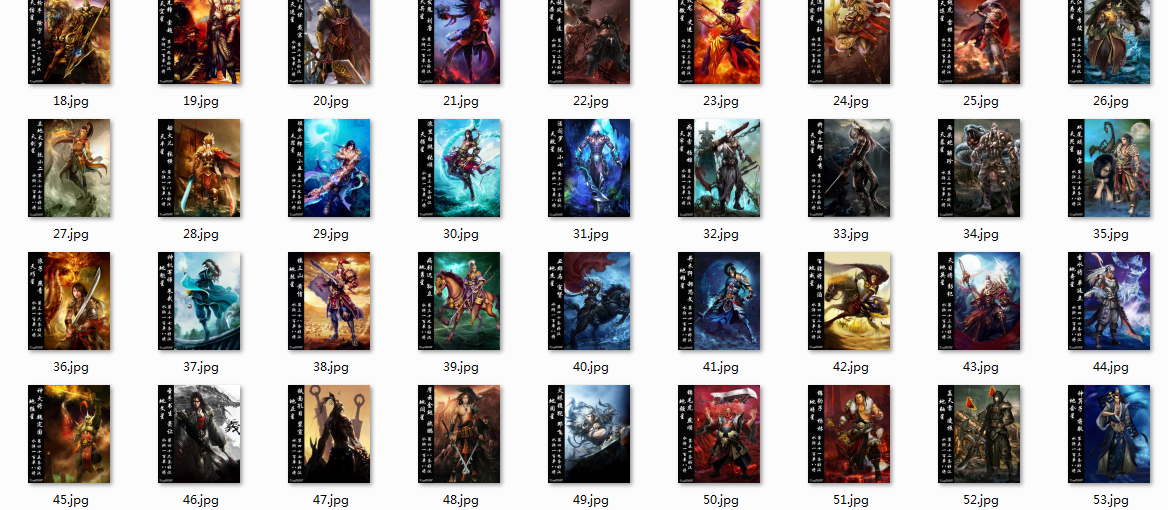Screen dimensions: 1168x510
Task: Select the thumbnail of 32.jpg
Action: (x=719, y=168)
